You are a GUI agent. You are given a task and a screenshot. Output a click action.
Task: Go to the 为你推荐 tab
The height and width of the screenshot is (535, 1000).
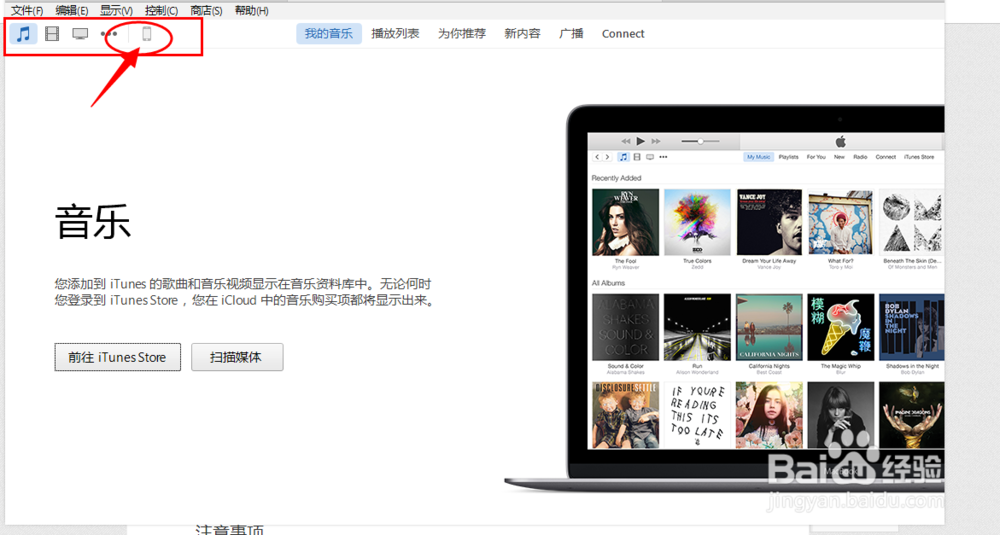462,34
